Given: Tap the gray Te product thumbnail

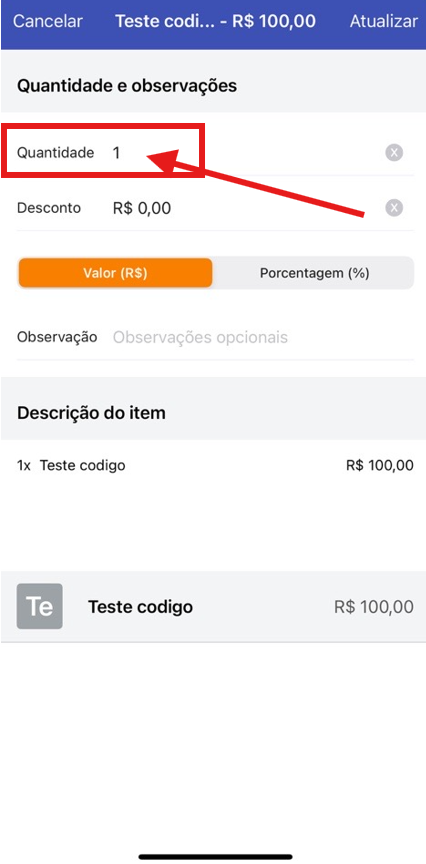Looking at the screenshot, I should click(40, 606).
